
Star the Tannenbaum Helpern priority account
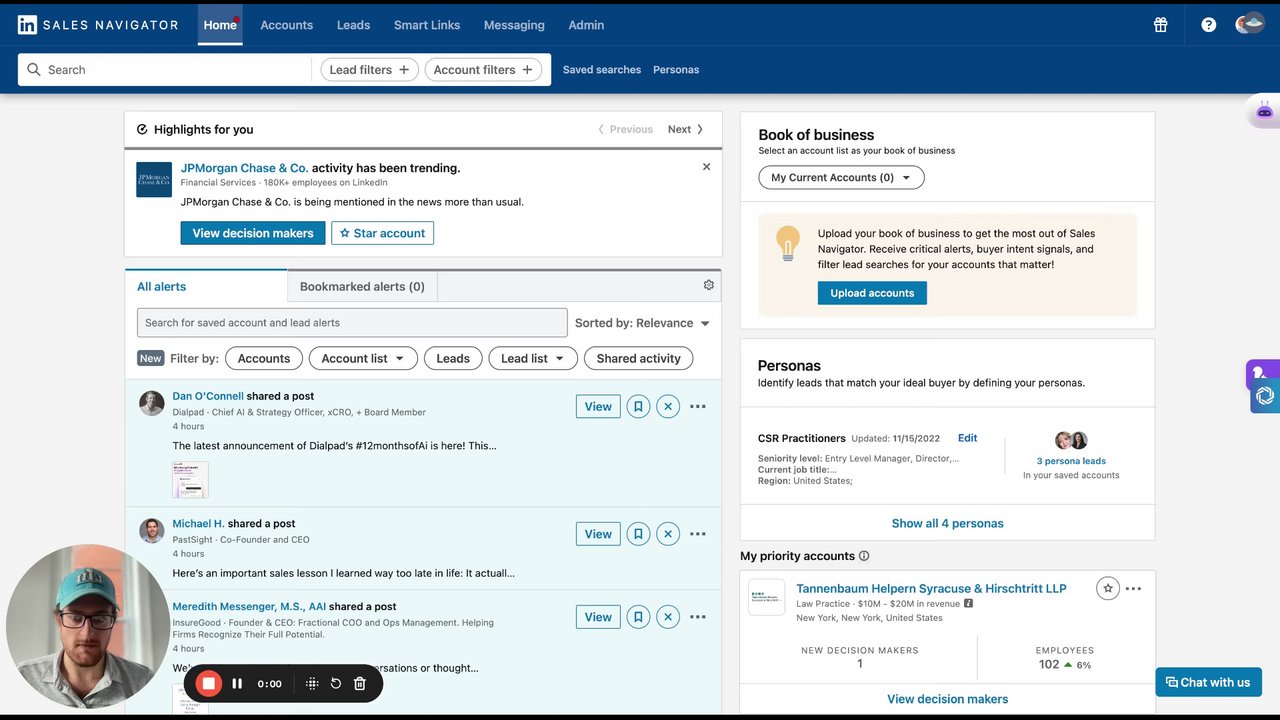point(1107,588)
